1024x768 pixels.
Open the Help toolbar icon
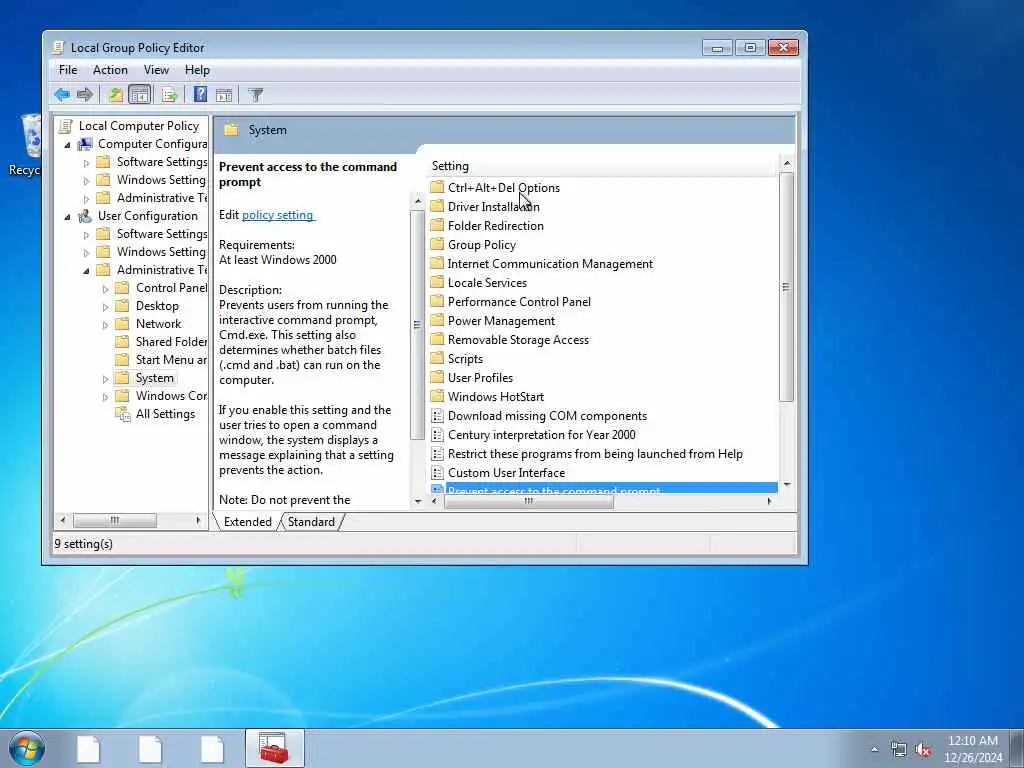point(200,95)
